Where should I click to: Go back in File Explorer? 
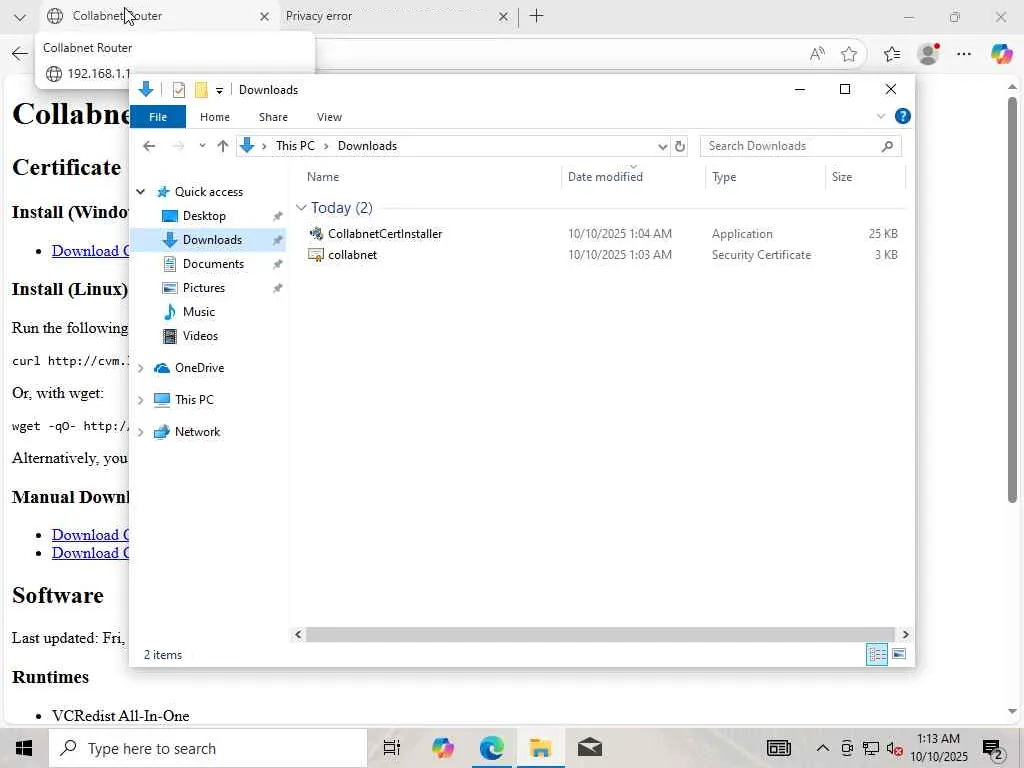pyautogui.click(x=149, y=146)
